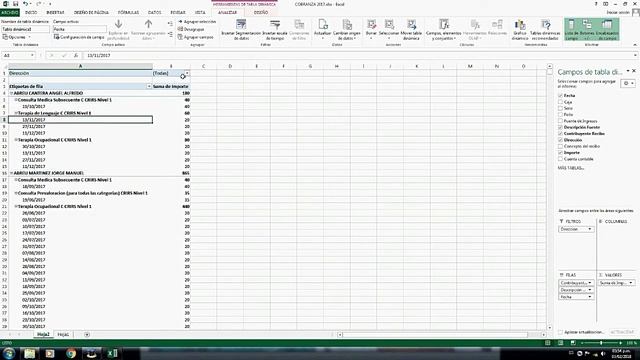Check the Serie field checkbox
The image size is (640, 360).
point(560,108)
